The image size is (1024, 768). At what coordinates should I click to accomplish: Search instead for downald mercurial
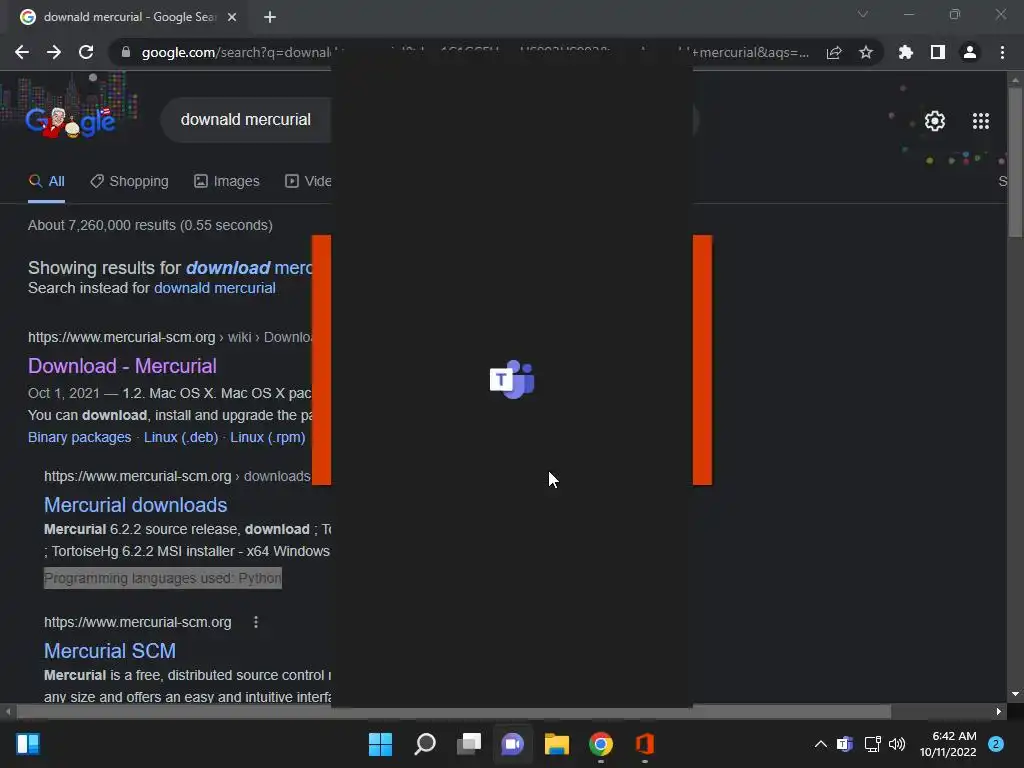pyautogui.click(x=215, y=288)
